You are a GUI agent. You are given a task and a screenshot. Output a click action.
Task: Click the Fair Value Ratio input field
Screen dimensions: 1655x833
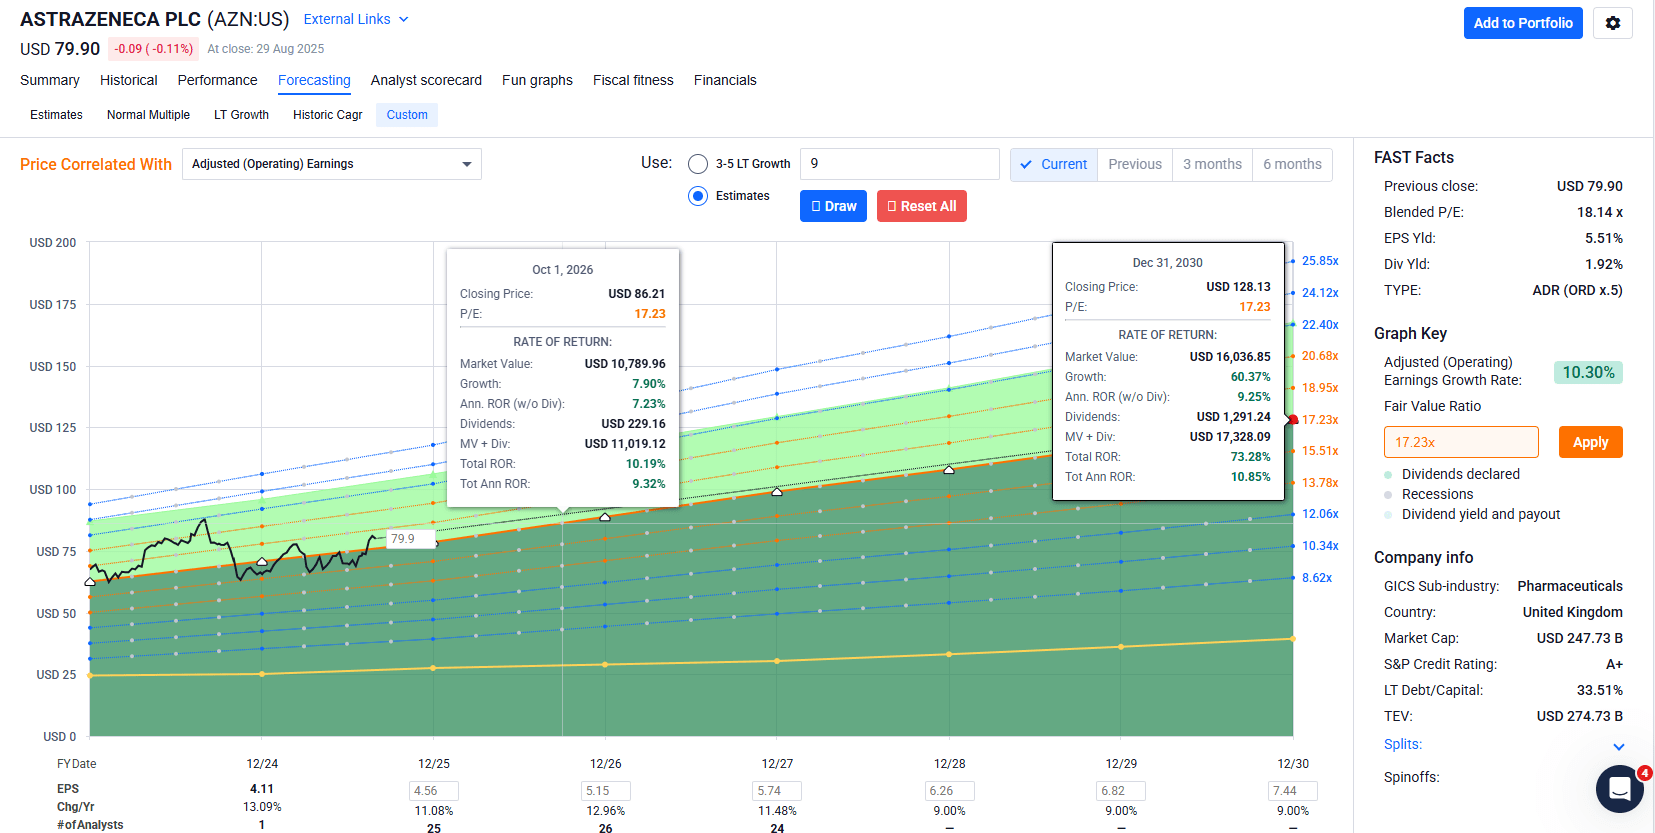click(x=1460, y=442)
